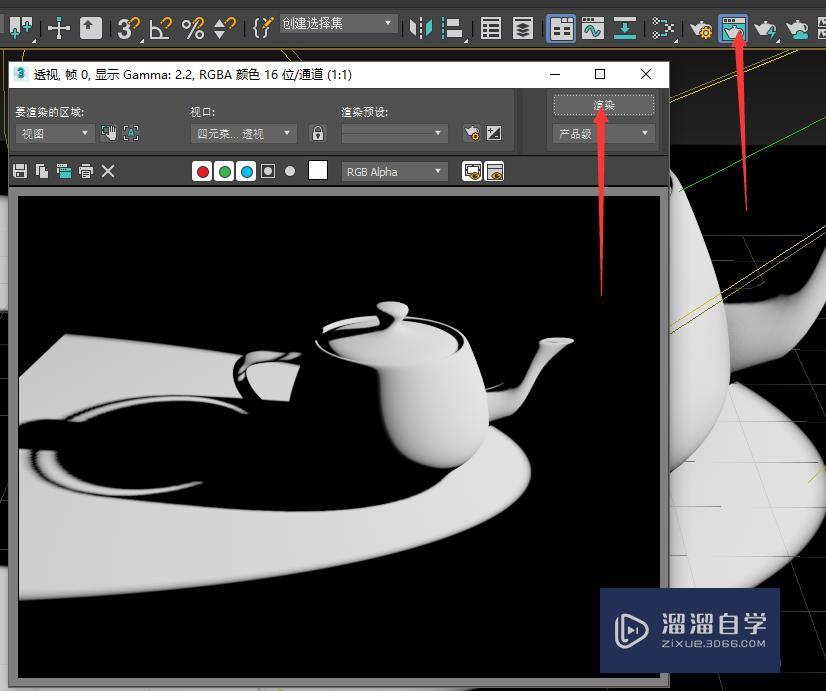Open the 视图 area-to-render dropdown
Viewport: 826px width, 691px height.
click(x=55, y=134)
